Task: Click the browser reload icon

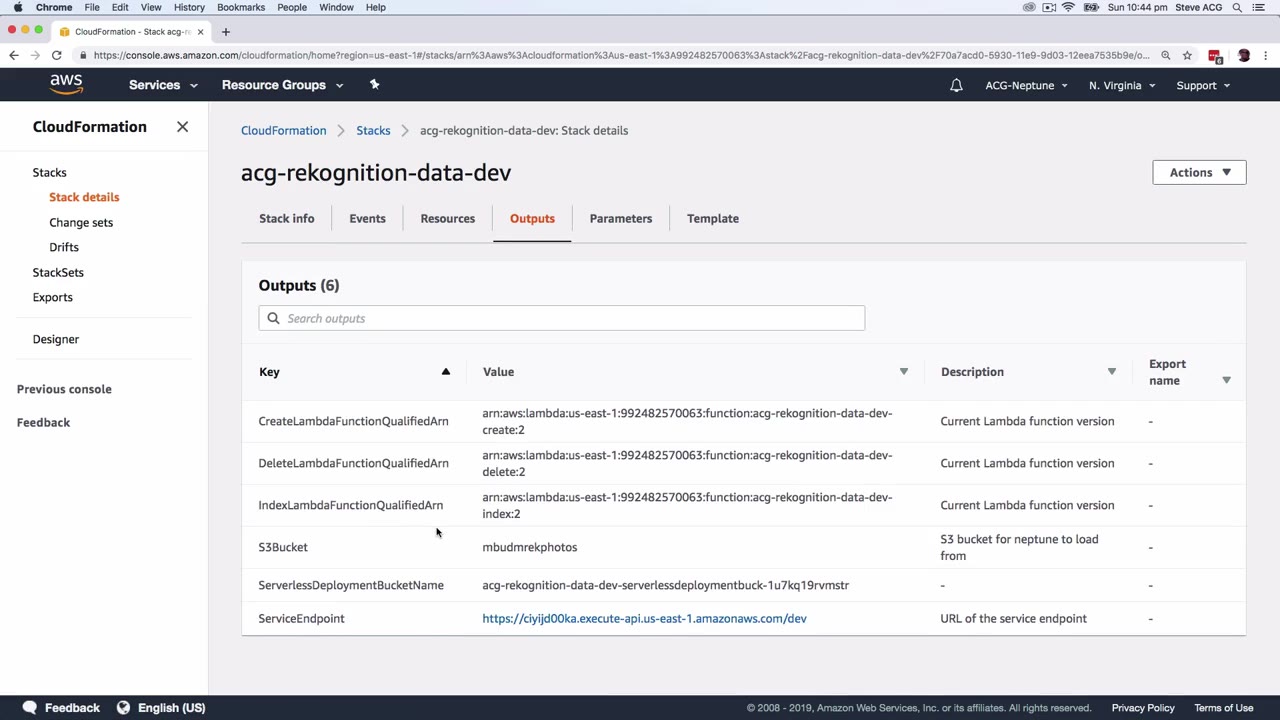Action: click(x=57, y=56)
